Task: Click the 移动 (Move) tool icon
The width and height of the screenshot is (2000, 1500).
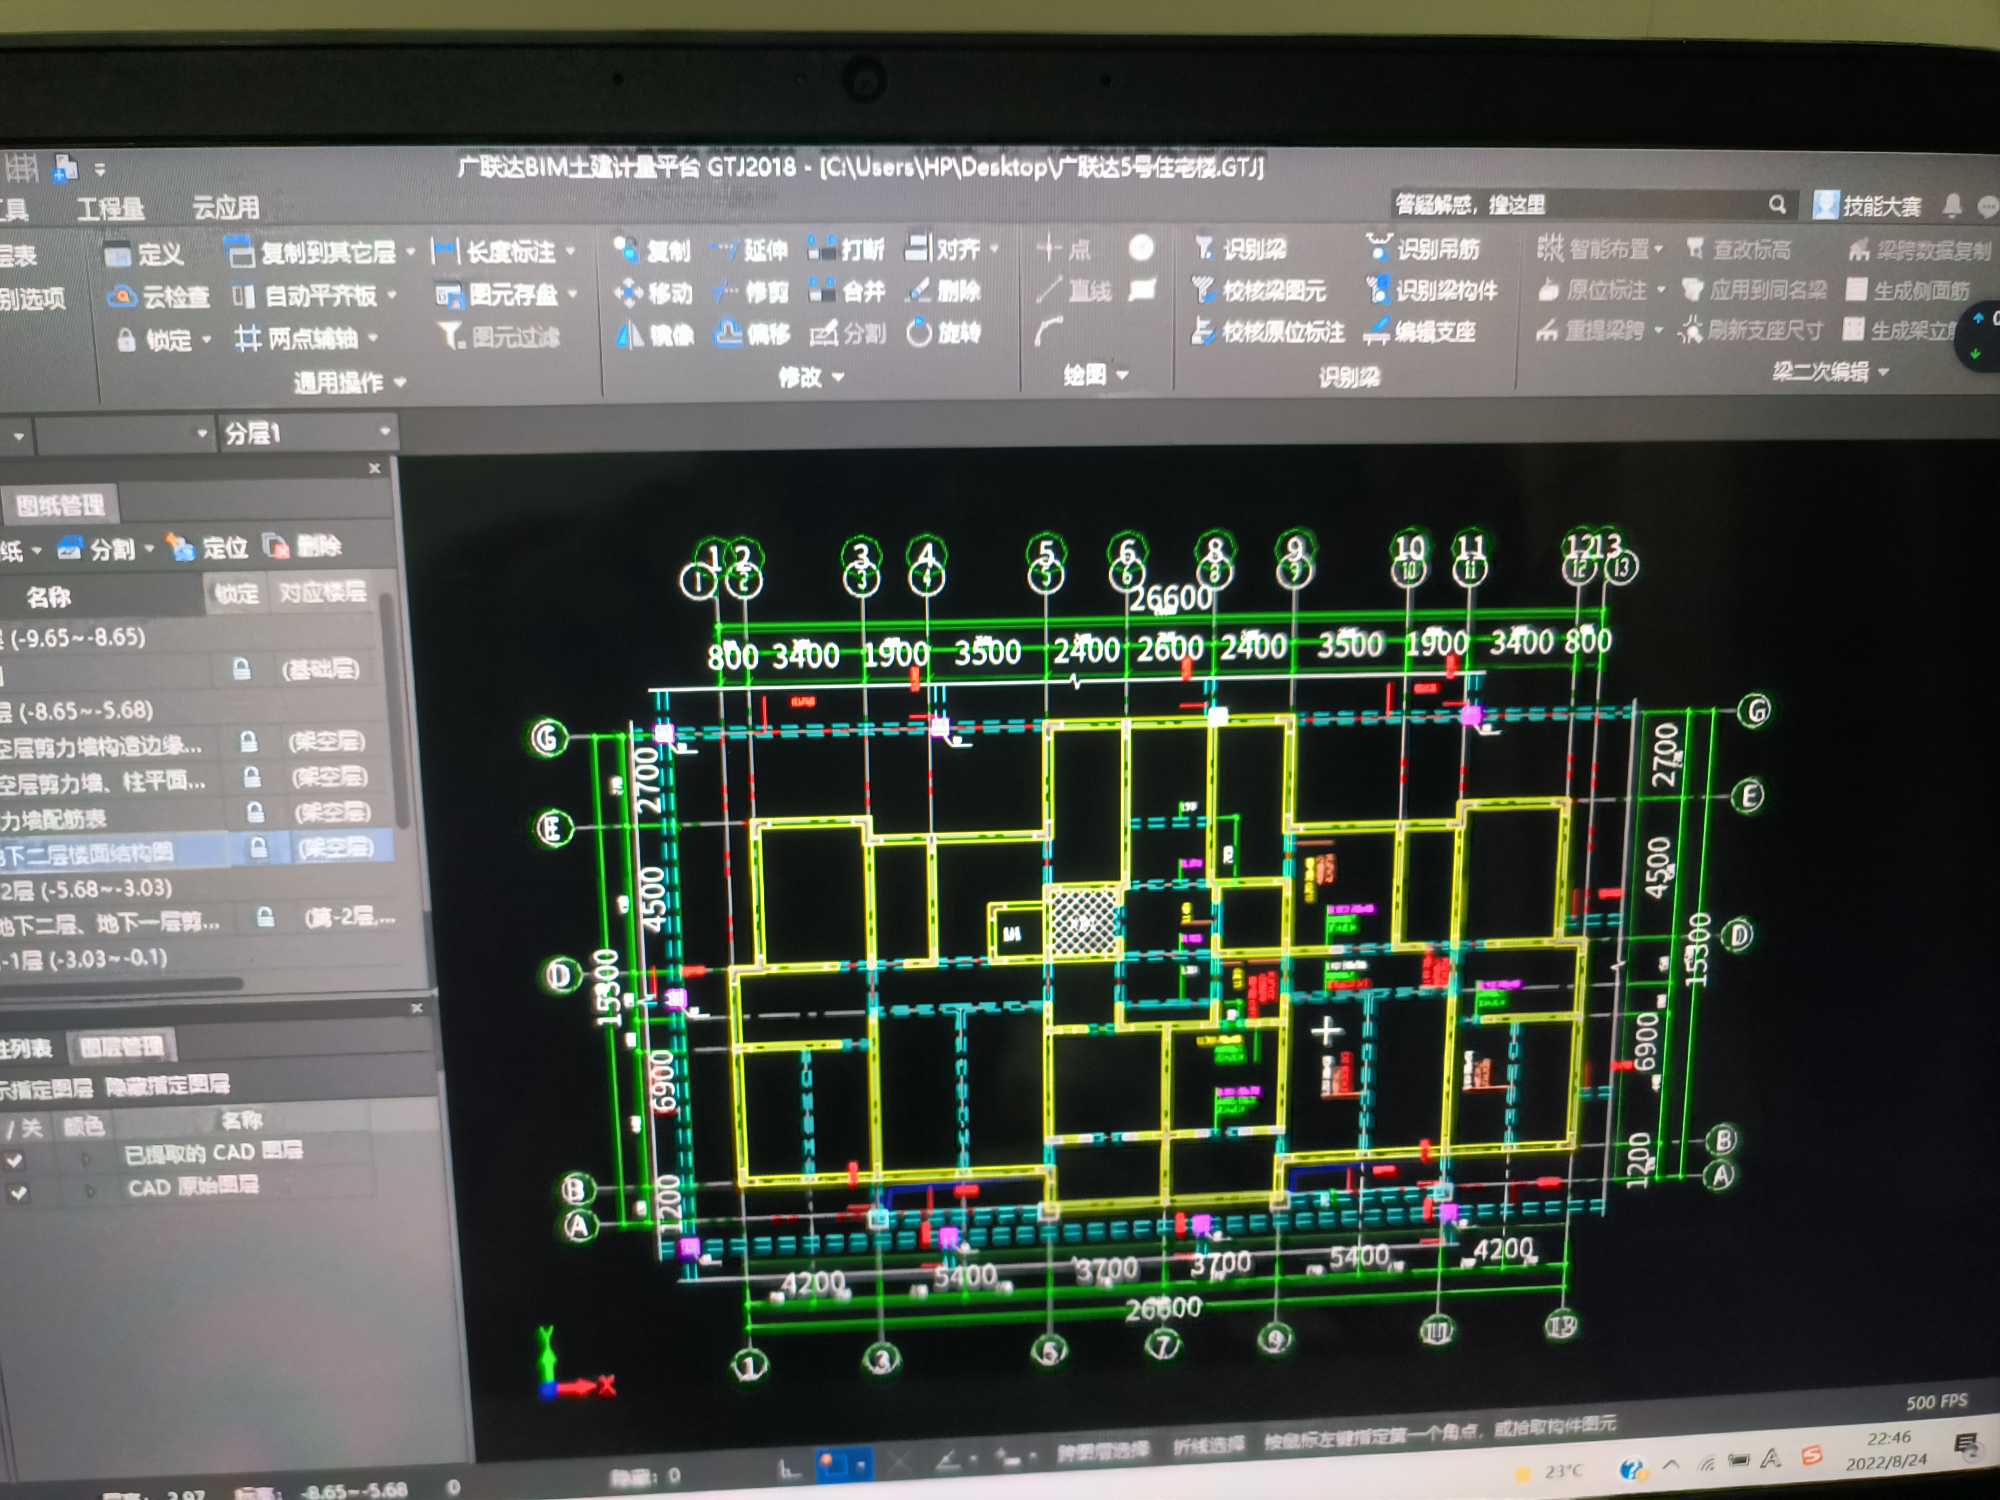Action: pyautogui.click(x=628, y=292)
